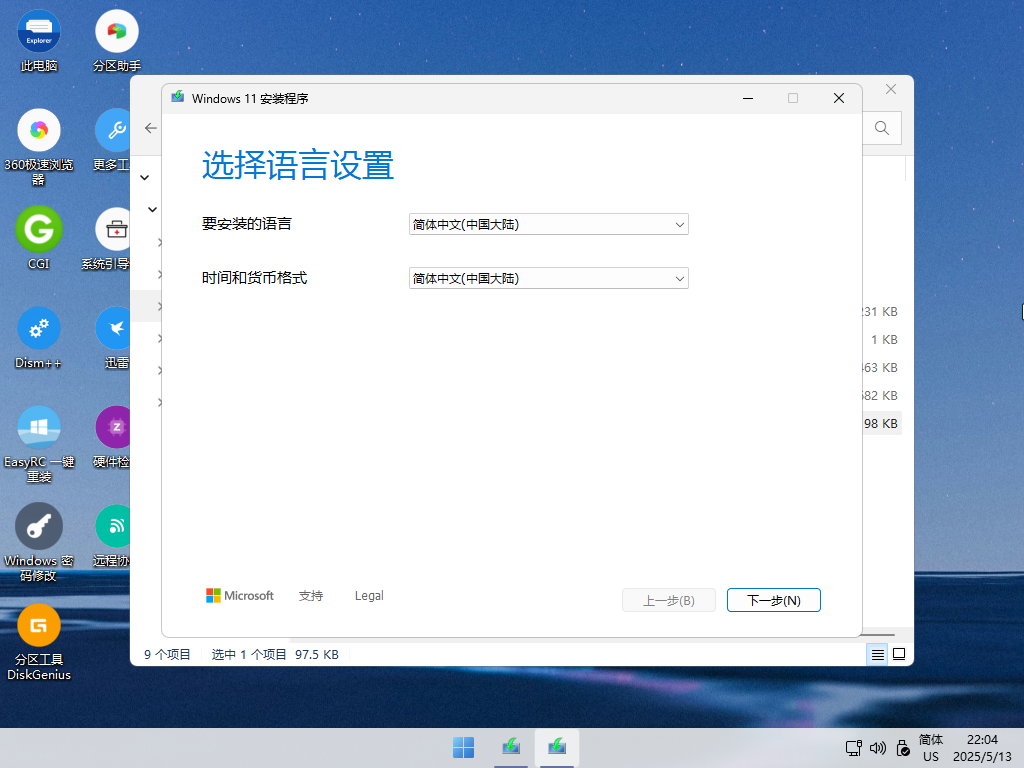The image size is (1024, 768).
Task: Switch to the first setup taskbar icon
Action: point(511,748)
